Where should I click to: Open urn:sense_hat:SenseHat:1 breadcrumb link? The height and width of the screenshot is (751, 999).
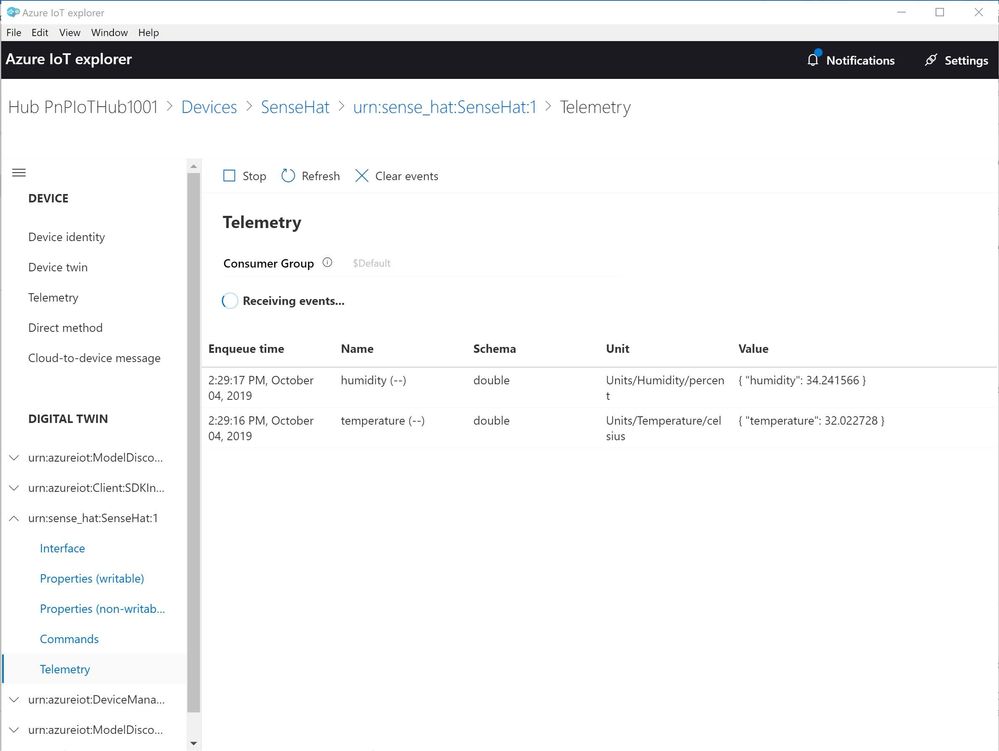(445, 107)
